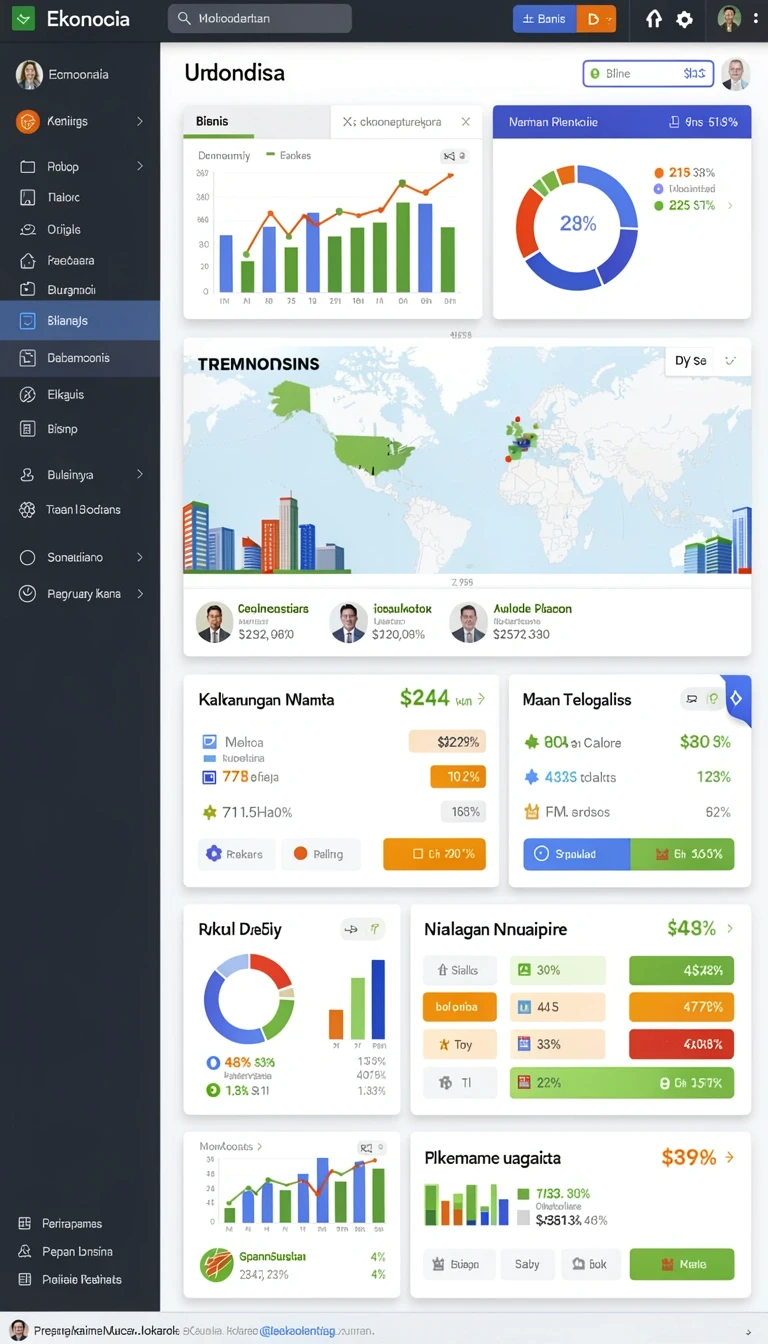Image resolution: width=768 pixels, height=1344 pixels.
Task: Open the home icon in top bar
Action: point(653,19)
